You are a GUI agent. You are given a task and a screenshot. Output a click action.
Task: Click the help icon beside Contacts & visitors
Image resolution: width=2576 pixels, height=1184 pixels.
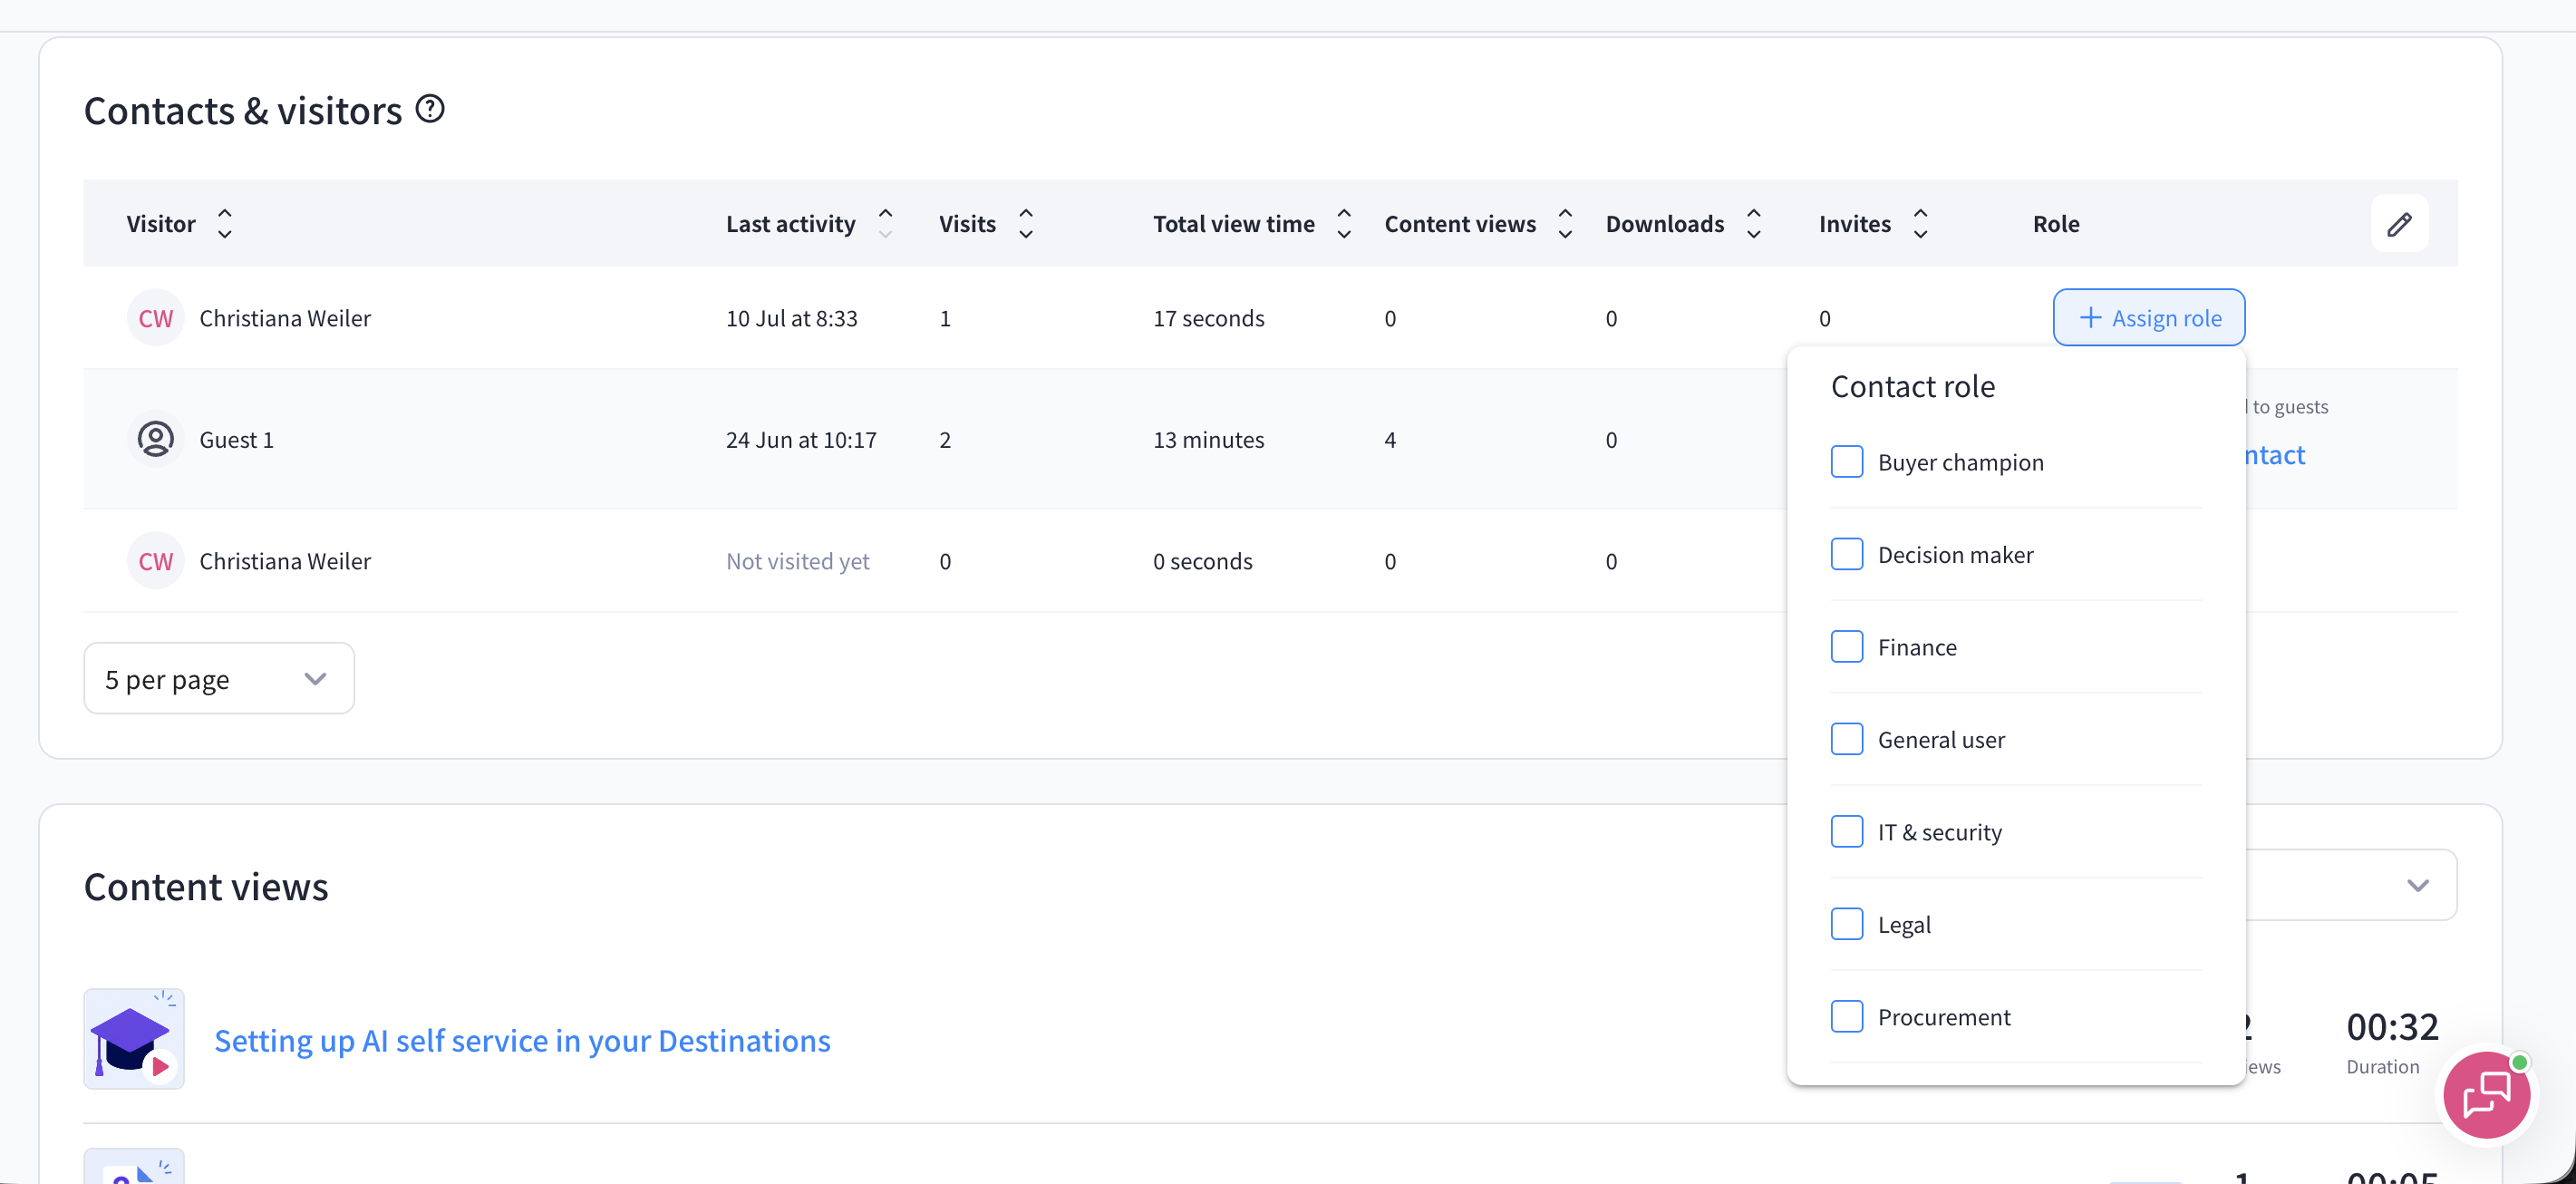pyautogui.click(x=430, y=109)
